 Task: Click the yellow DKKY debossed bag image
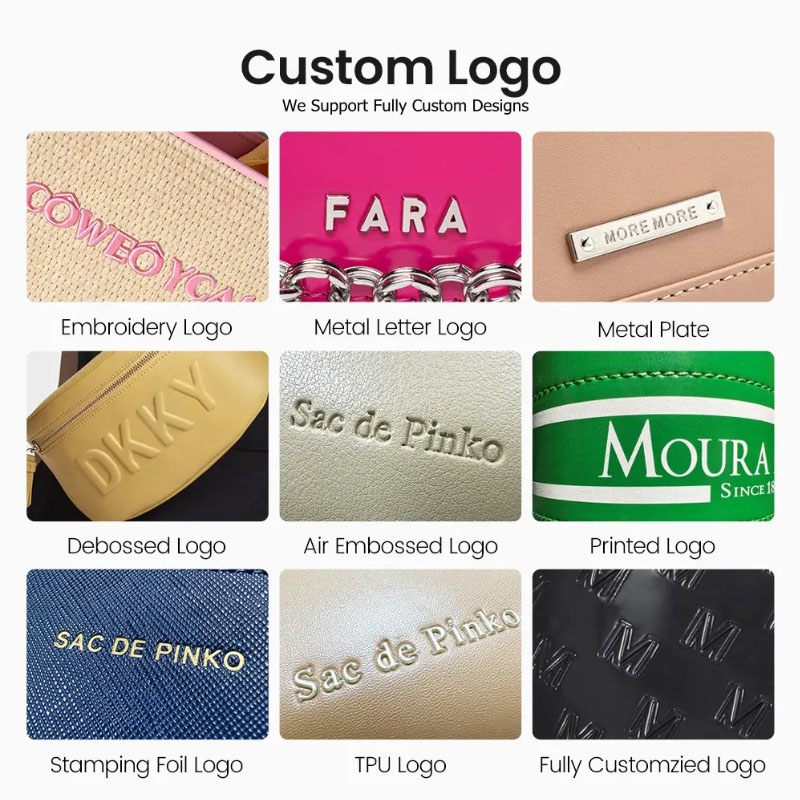tap(147, 436)
